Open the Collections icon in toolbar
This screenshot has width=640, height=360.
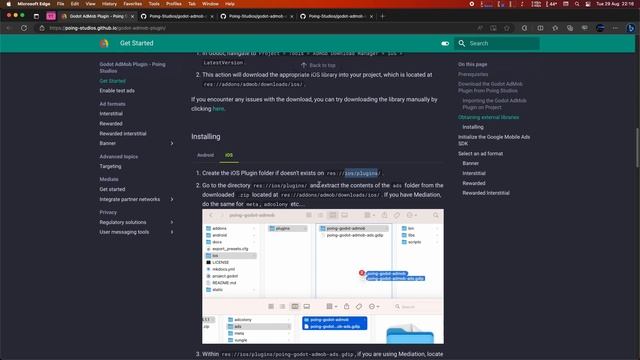point(570,28)
